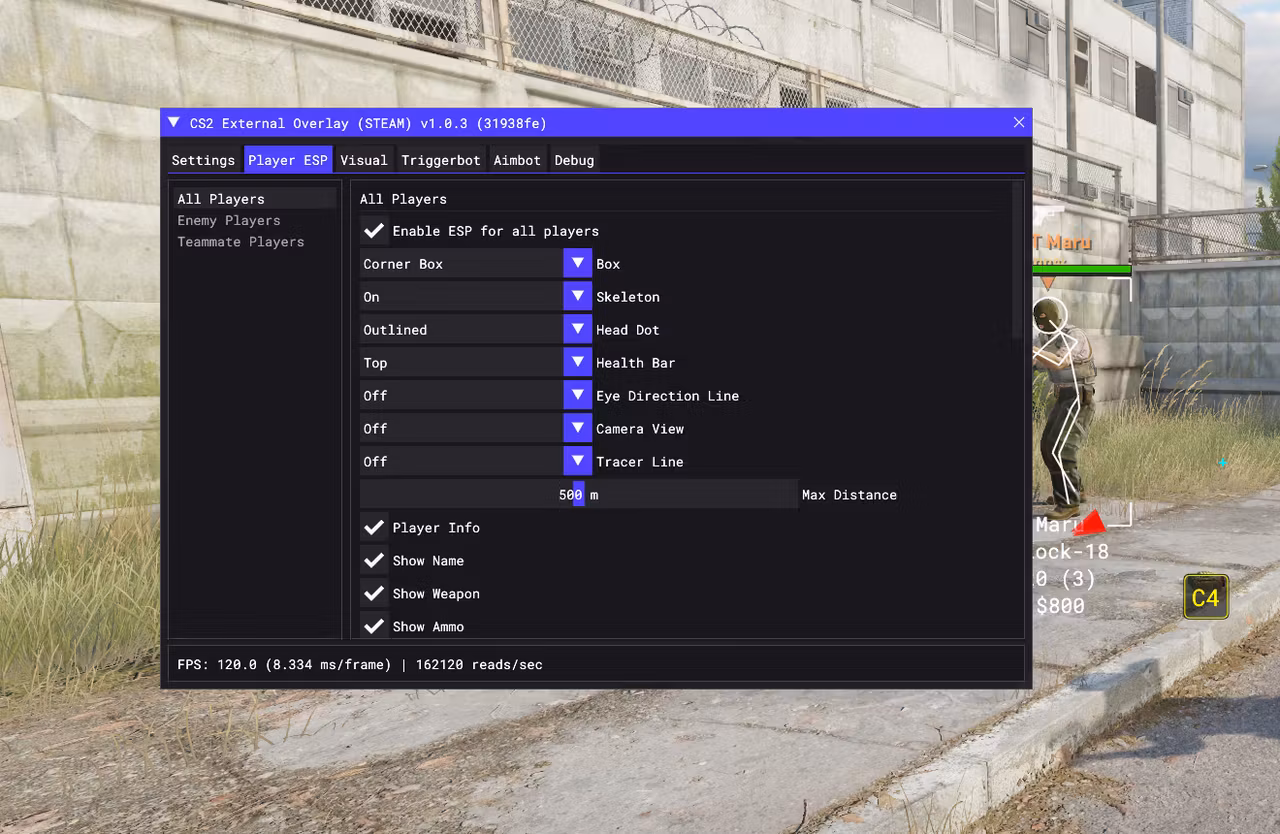Select All Players in the sidebar list

click(255, 199)
